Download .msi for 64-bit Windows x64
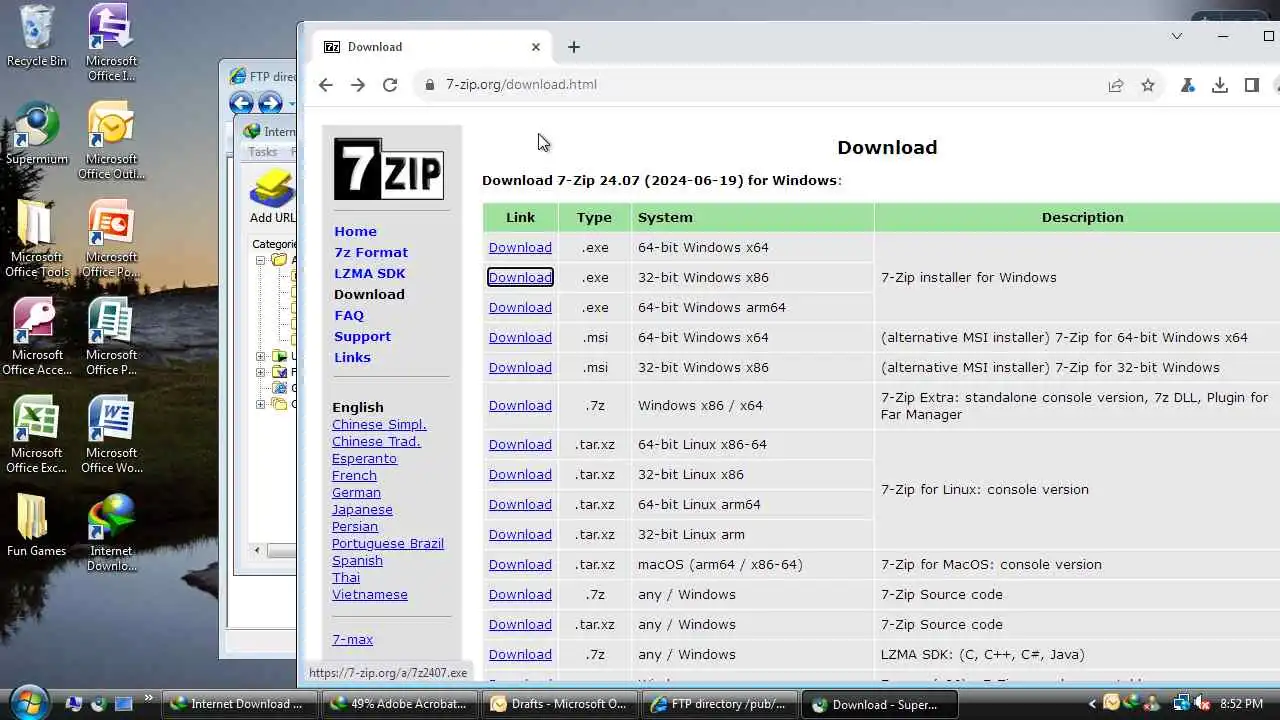 coord(520,337)
